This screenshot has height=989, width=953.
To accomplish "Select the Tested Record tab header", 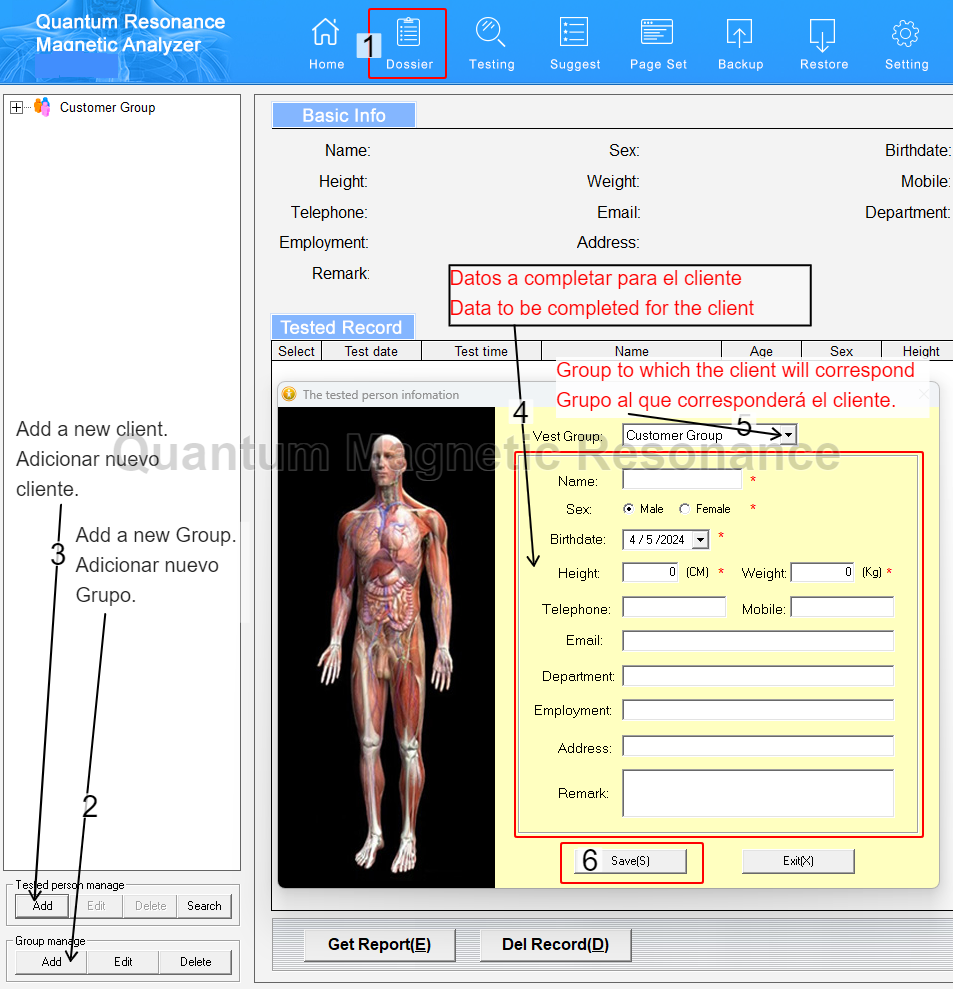I will tap(342, 327).
